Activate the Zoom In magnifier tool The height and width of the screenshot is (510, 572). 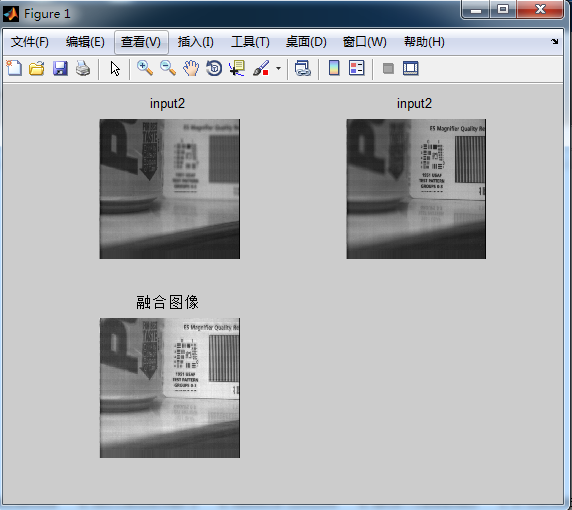pyautogui.click(x=145, y=68)
